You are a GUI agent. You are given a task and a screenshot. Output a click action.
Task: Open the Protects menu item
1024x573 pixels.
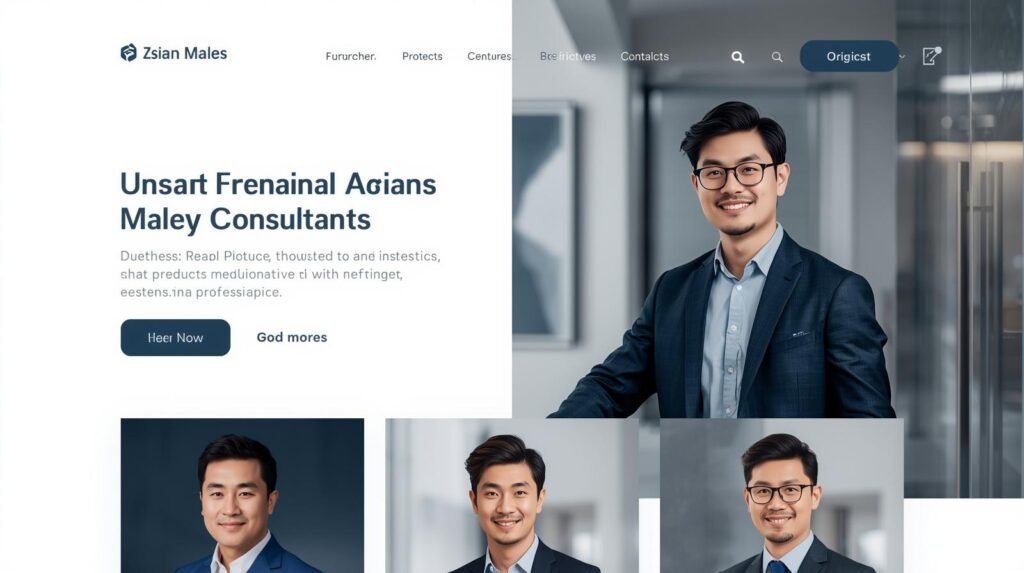pos(422,56)
